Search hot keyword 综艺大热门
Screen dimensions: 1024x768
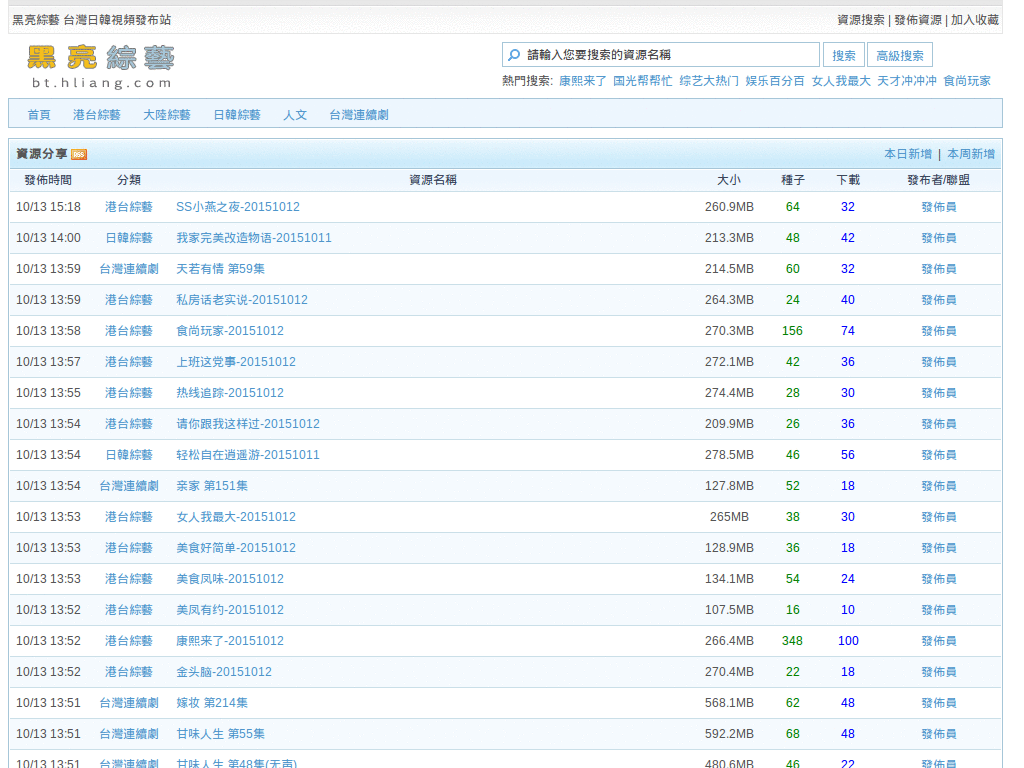(709, 81)
